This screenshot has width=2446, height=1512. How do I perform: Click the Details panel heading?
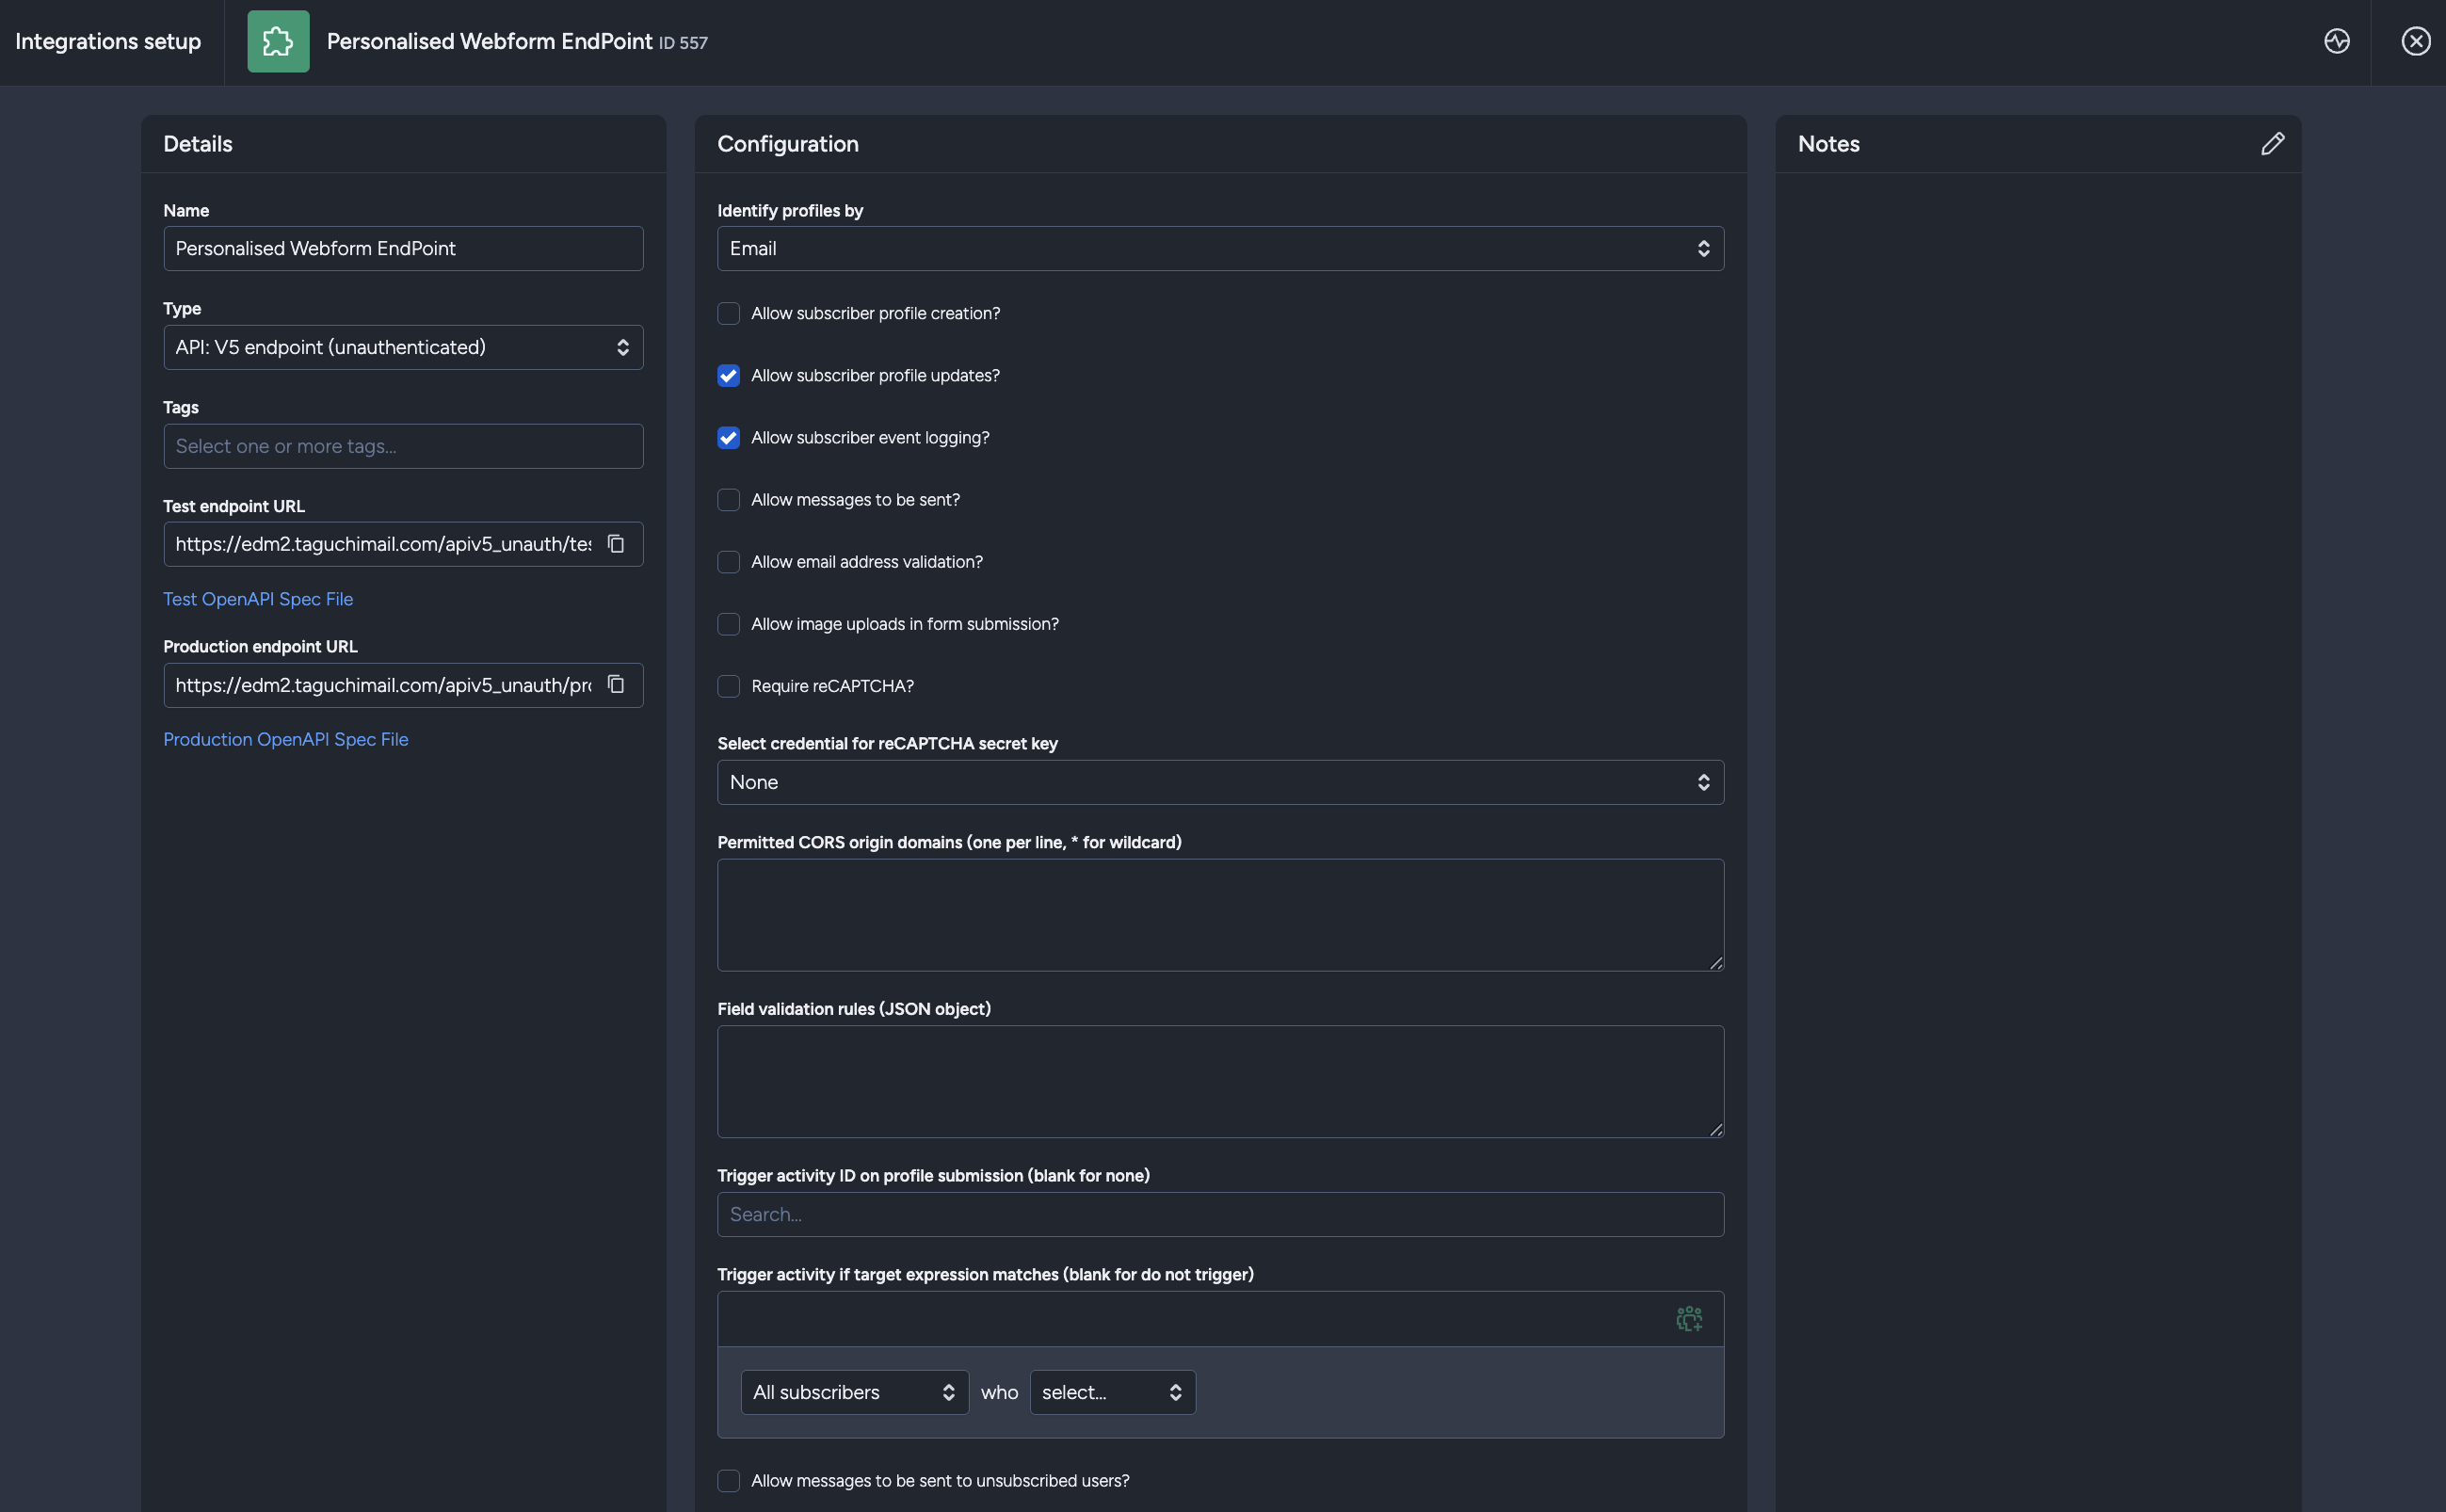click(198, 144)
